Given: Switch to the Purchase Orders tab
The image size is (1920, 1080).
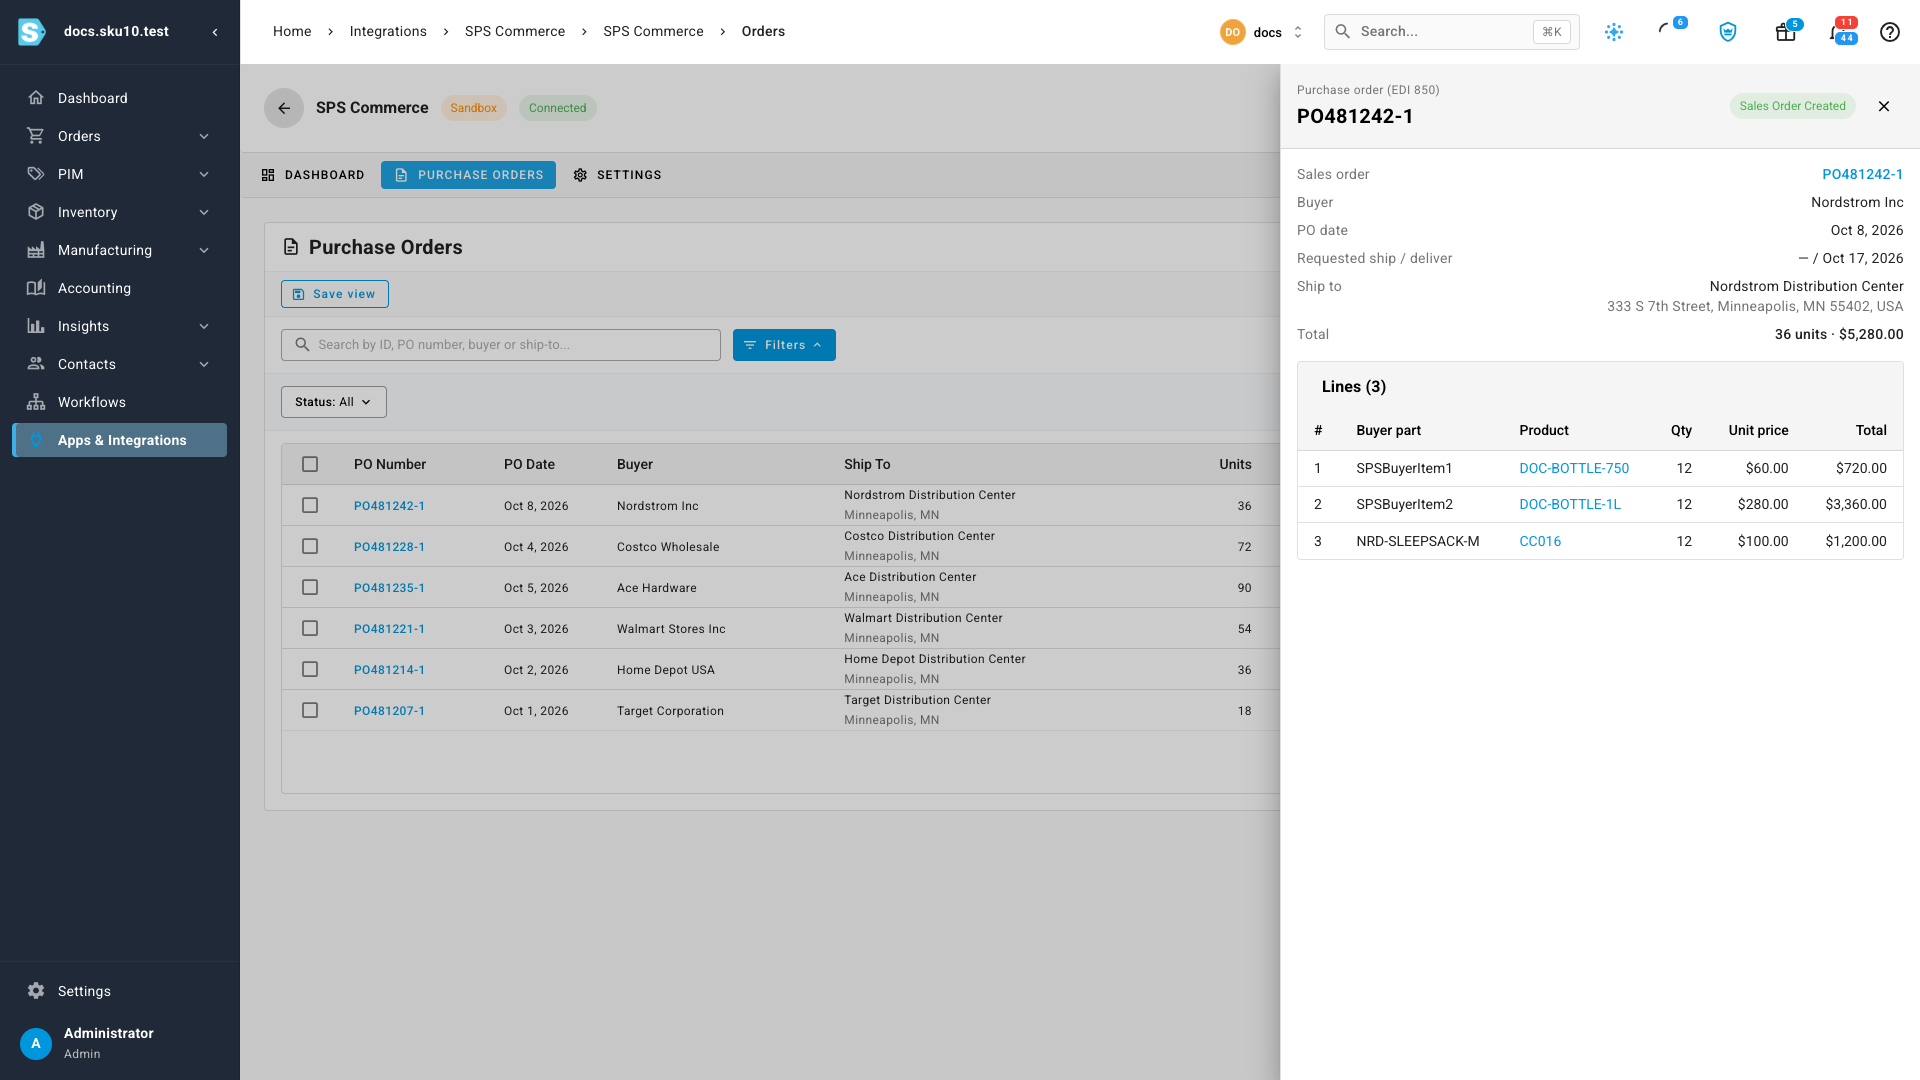Looking at the screenshot, I should [468, 175].
